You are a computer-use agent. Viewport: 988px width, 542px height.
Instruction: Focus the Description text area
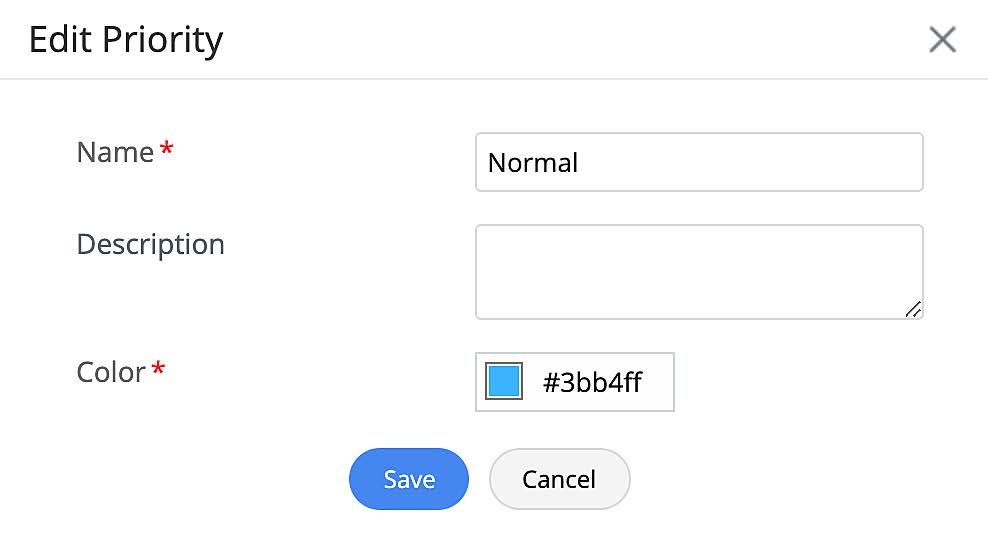pos(698,271)
